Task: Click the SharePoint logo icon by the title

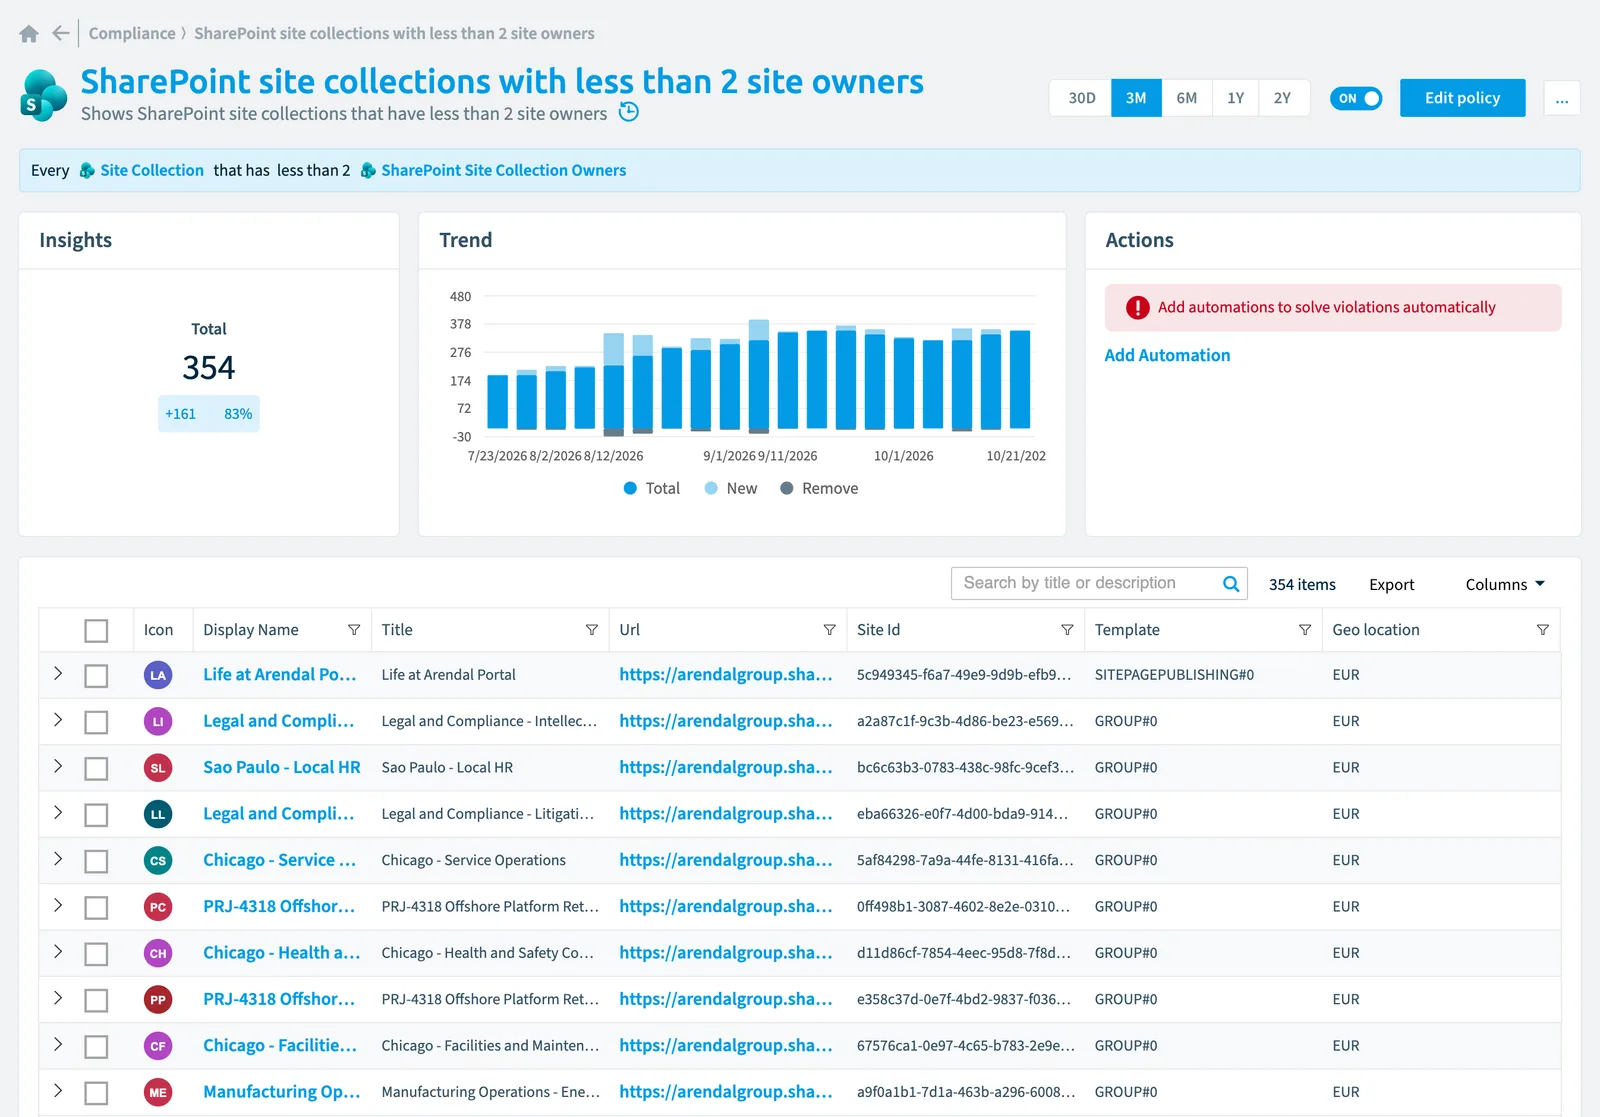Action: pyautogui.click(x=44, y=96)
